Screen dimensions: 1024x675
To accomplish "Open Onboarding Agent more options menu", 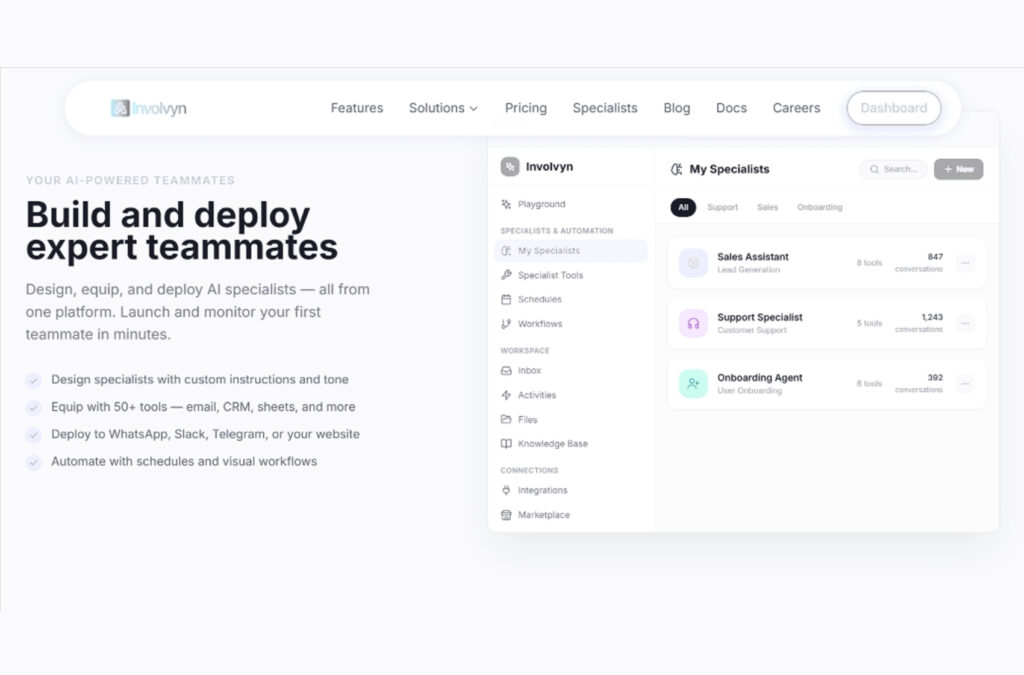I will [x=964, y=384].
